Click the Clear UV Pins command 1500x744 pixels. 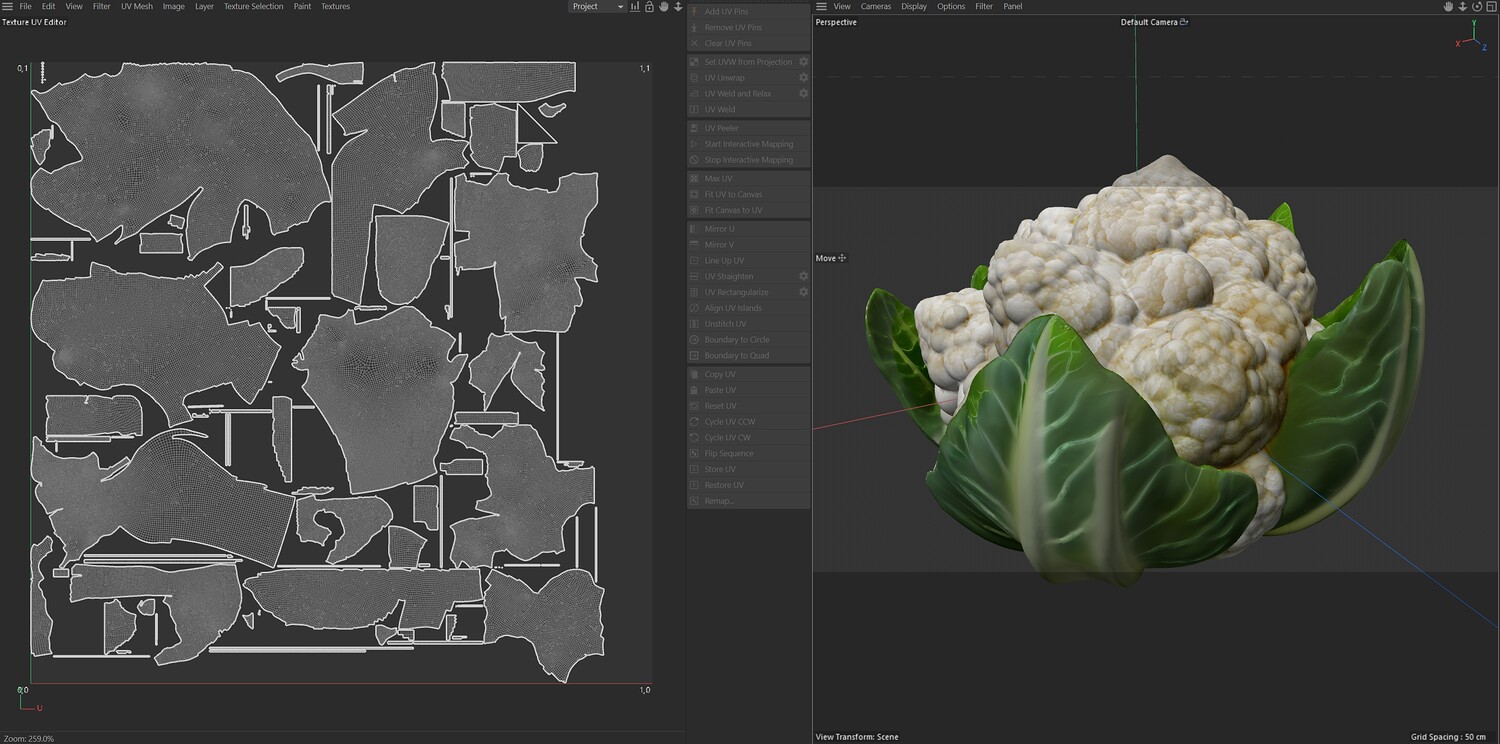pyautogui.click(x=748, y=44)
